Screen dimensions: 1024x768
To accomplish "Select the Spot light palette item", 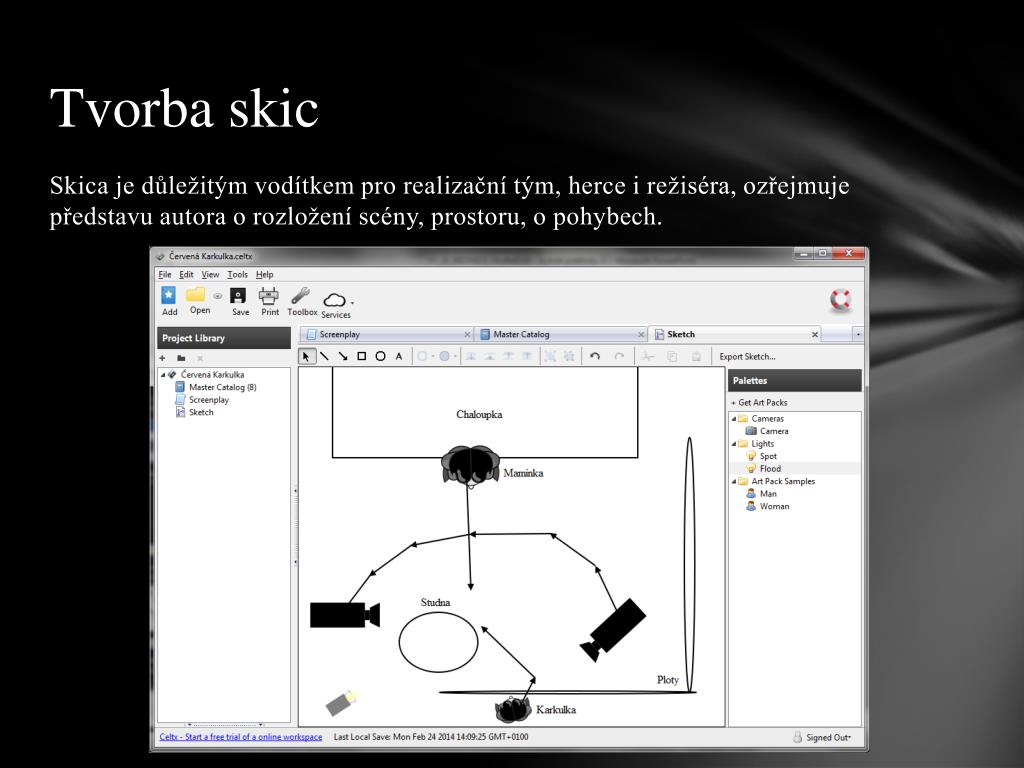I will pyautogui.click(x=761, y=456).
